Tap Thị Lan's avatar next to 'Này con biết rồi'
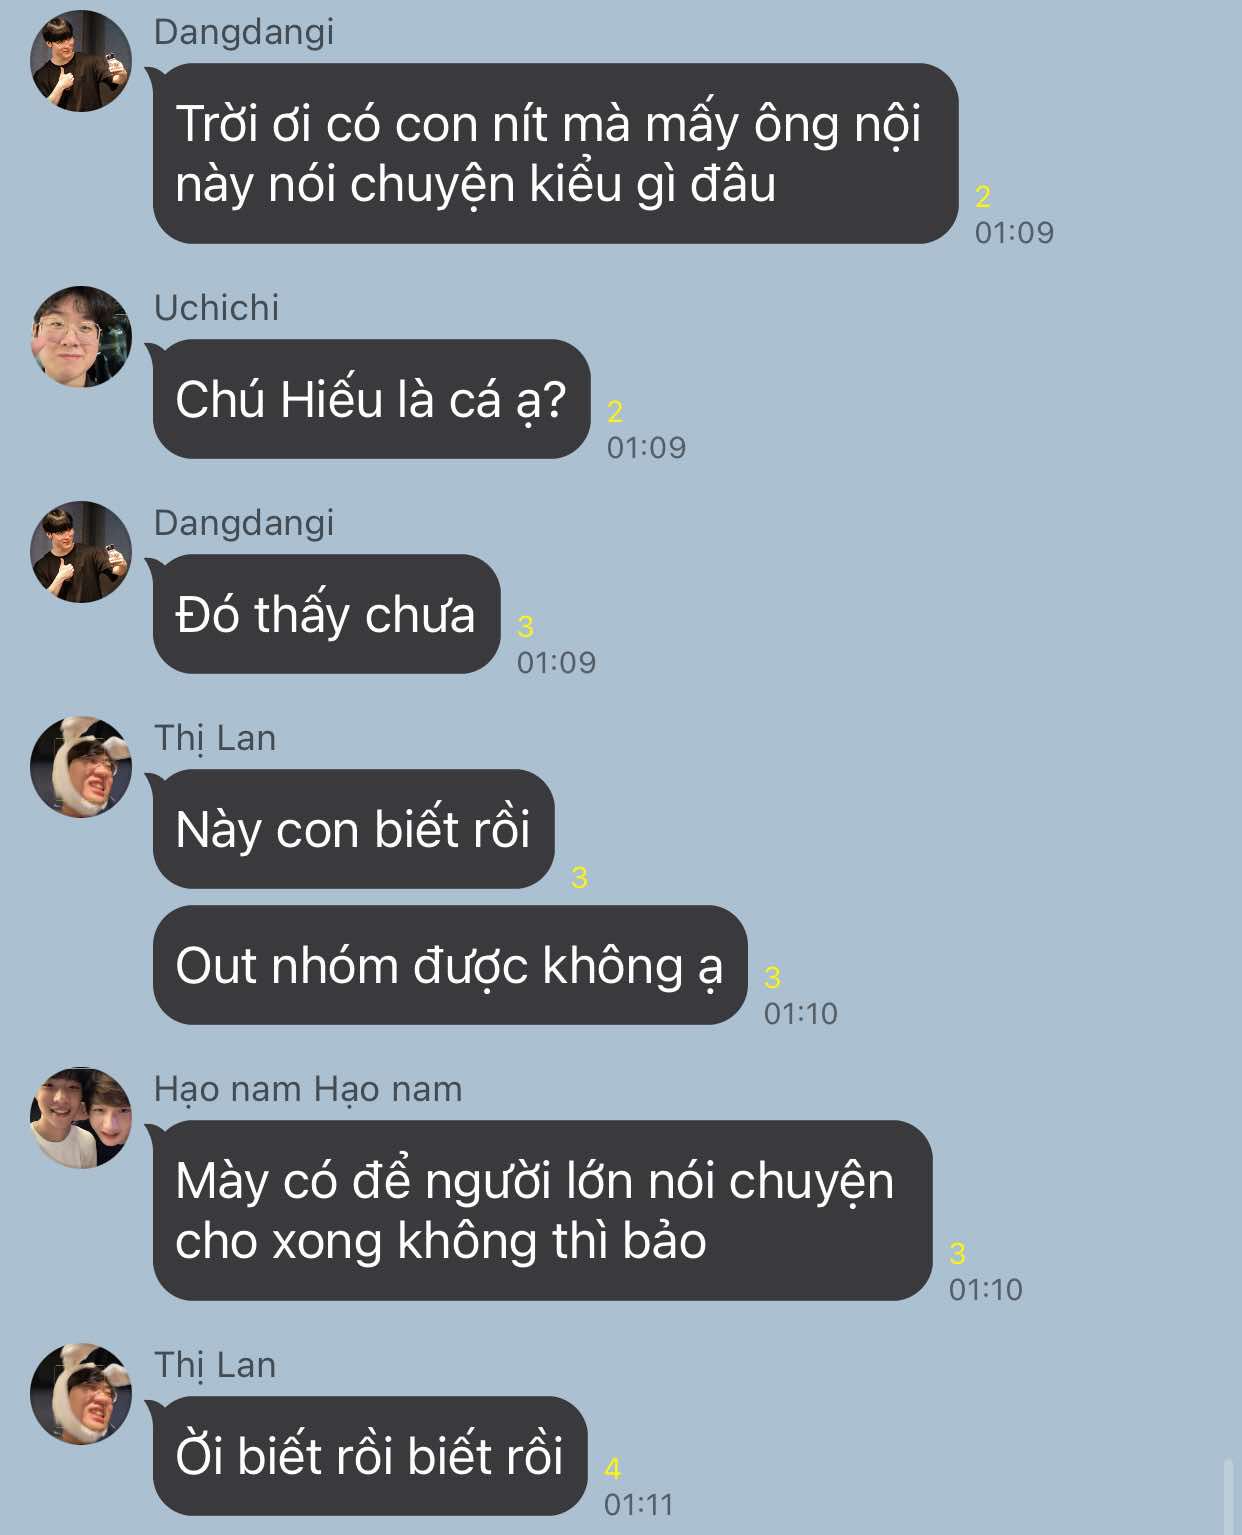Image resolution: width=1242 pixels, height=1535 pixels. [x=81, y=767]
